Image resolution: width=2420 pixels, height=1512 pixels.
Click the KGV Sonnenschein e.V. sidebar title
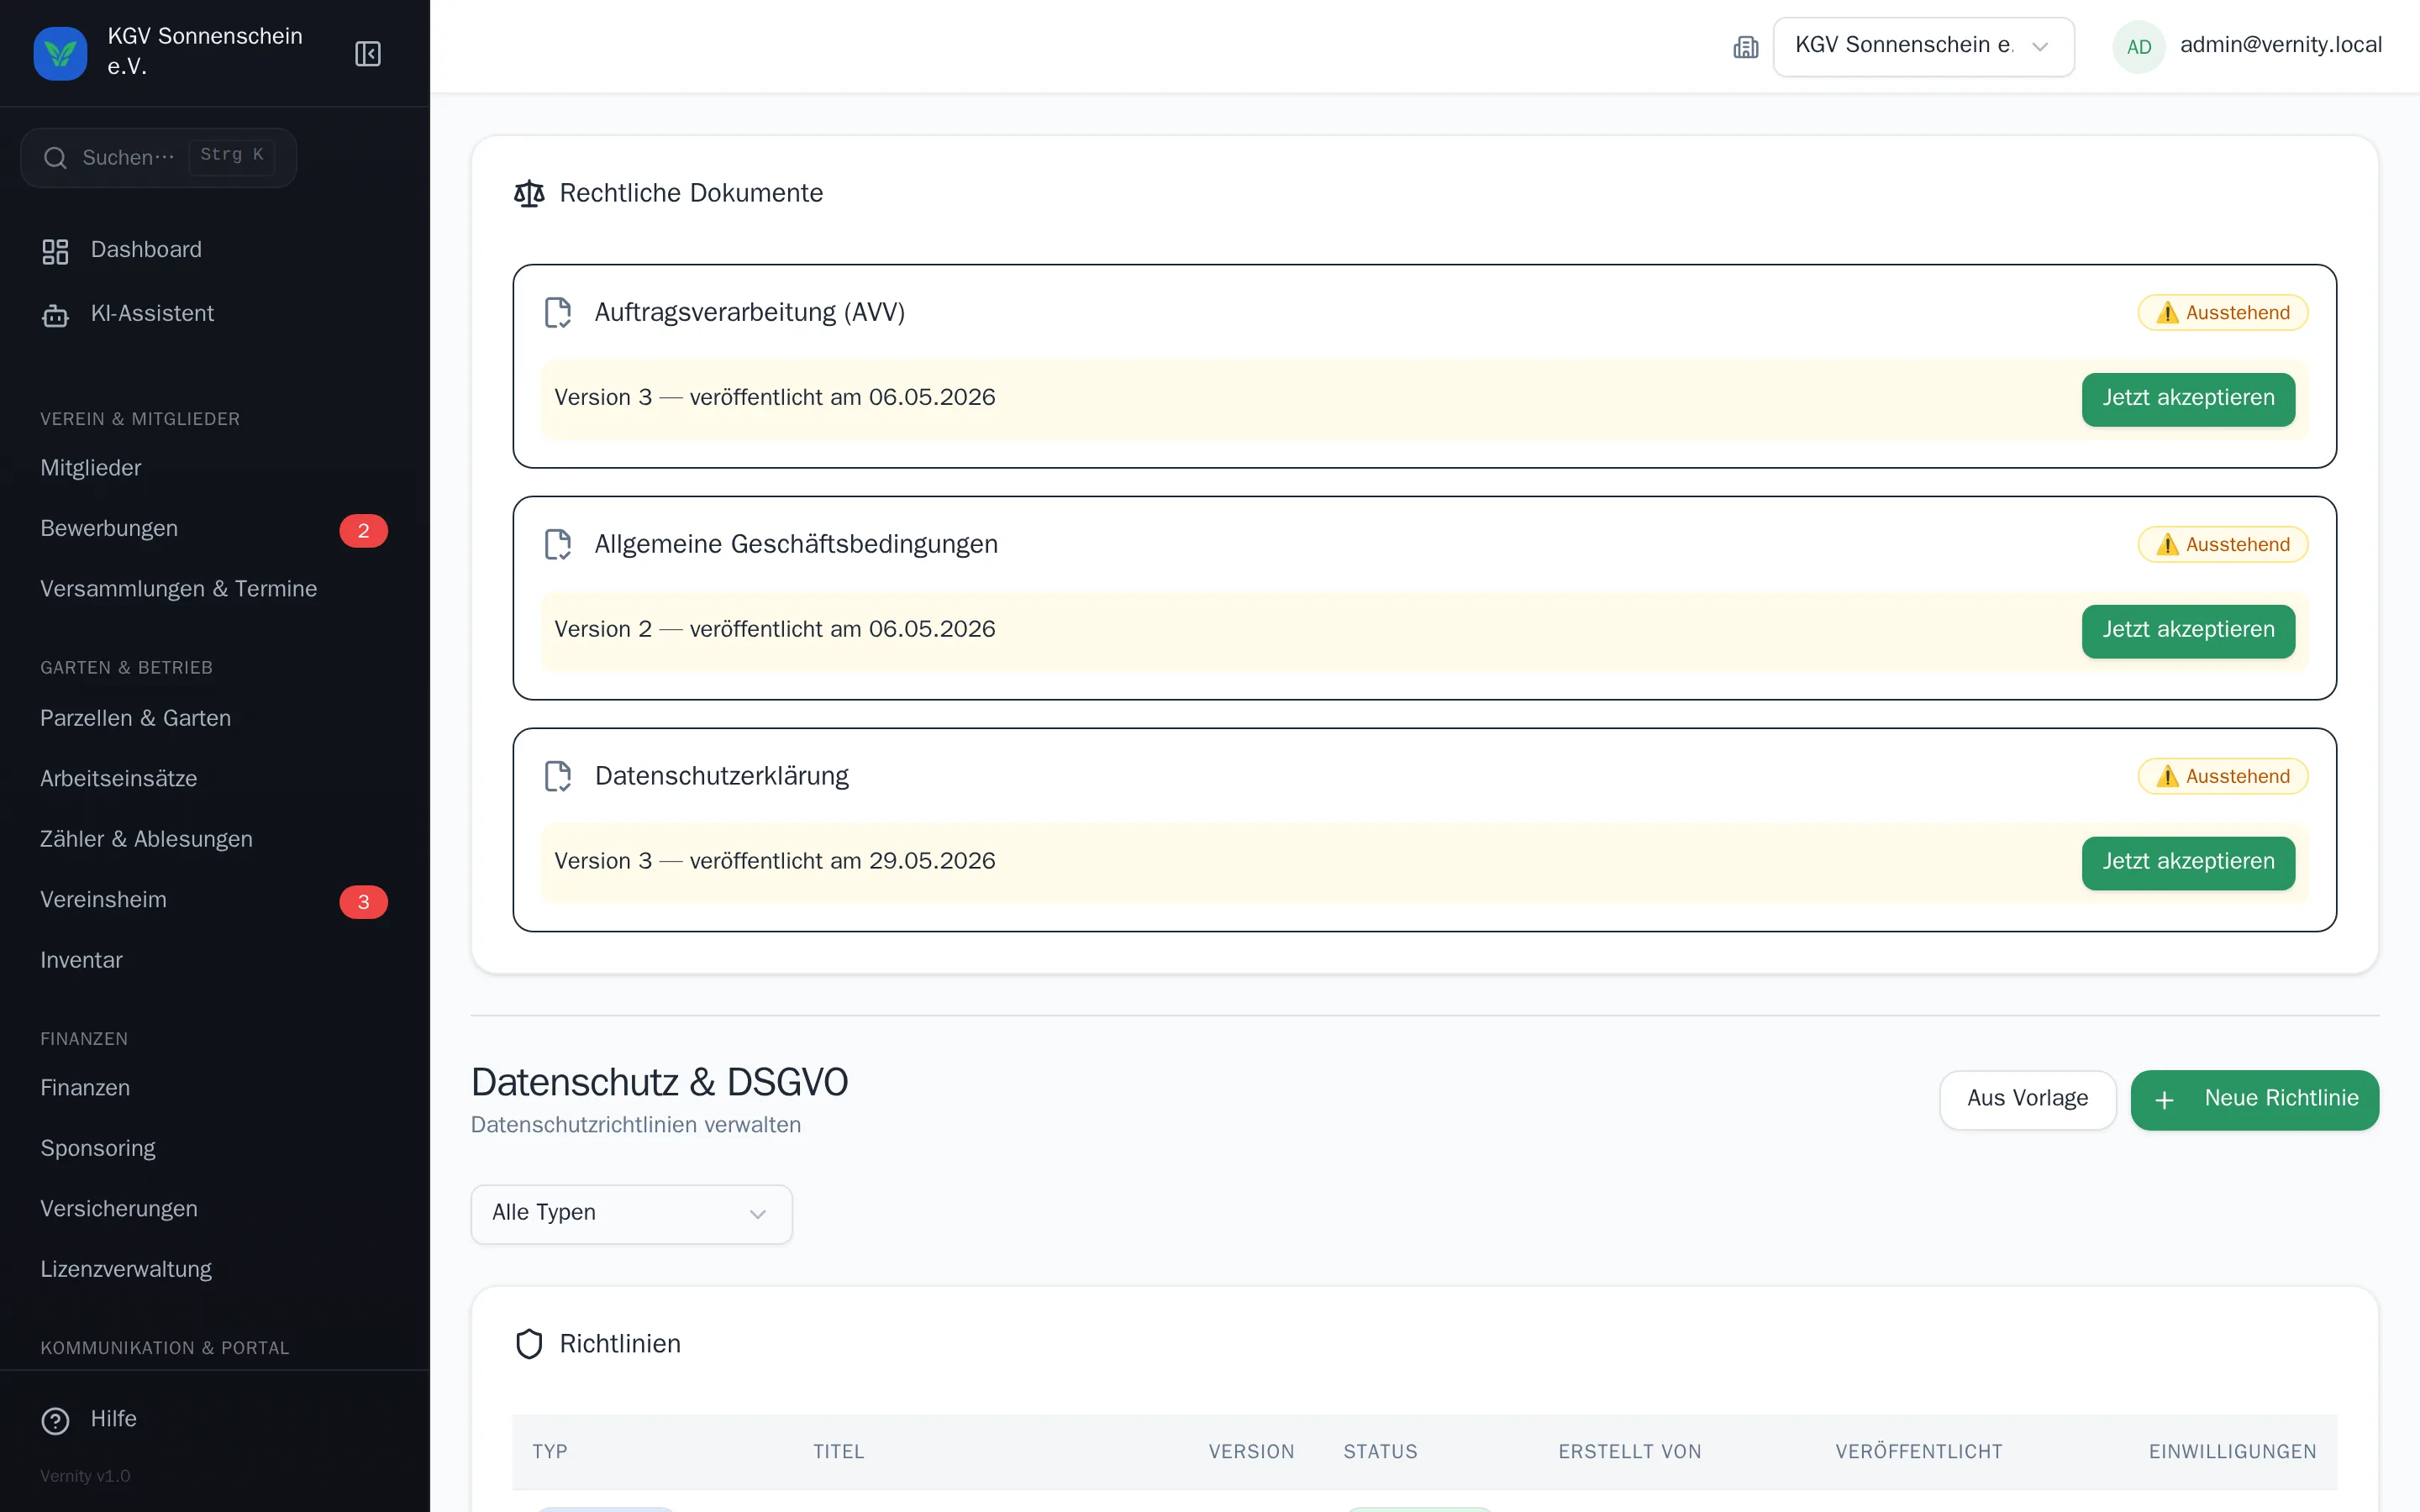pyautogui.click(x=204, y=51)
